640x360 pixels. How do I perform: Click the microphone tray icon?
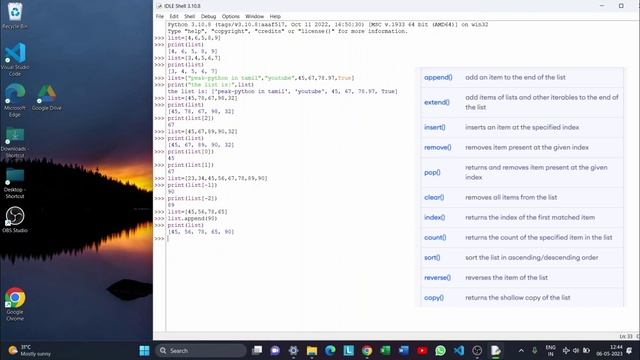[x=534, y=351]
